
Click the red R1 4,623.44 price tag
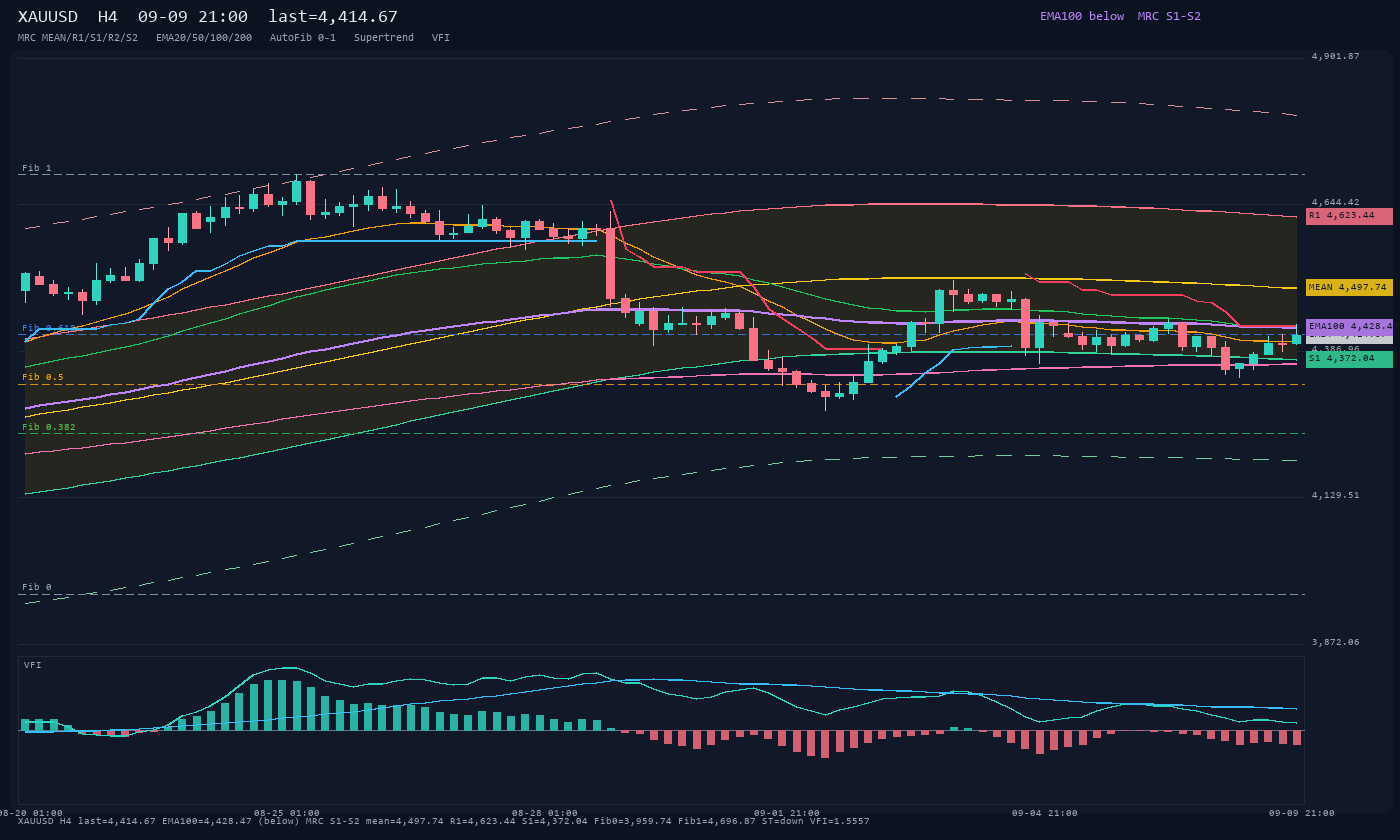(x=1349, y=216)
